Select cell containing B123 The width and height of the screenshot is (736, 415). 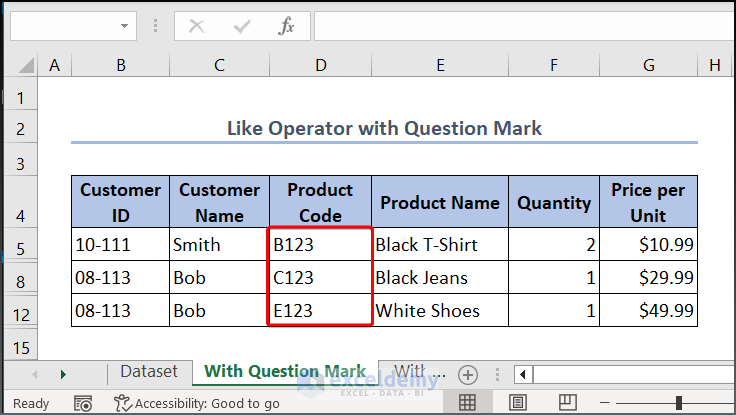click(x=320, y=244)
